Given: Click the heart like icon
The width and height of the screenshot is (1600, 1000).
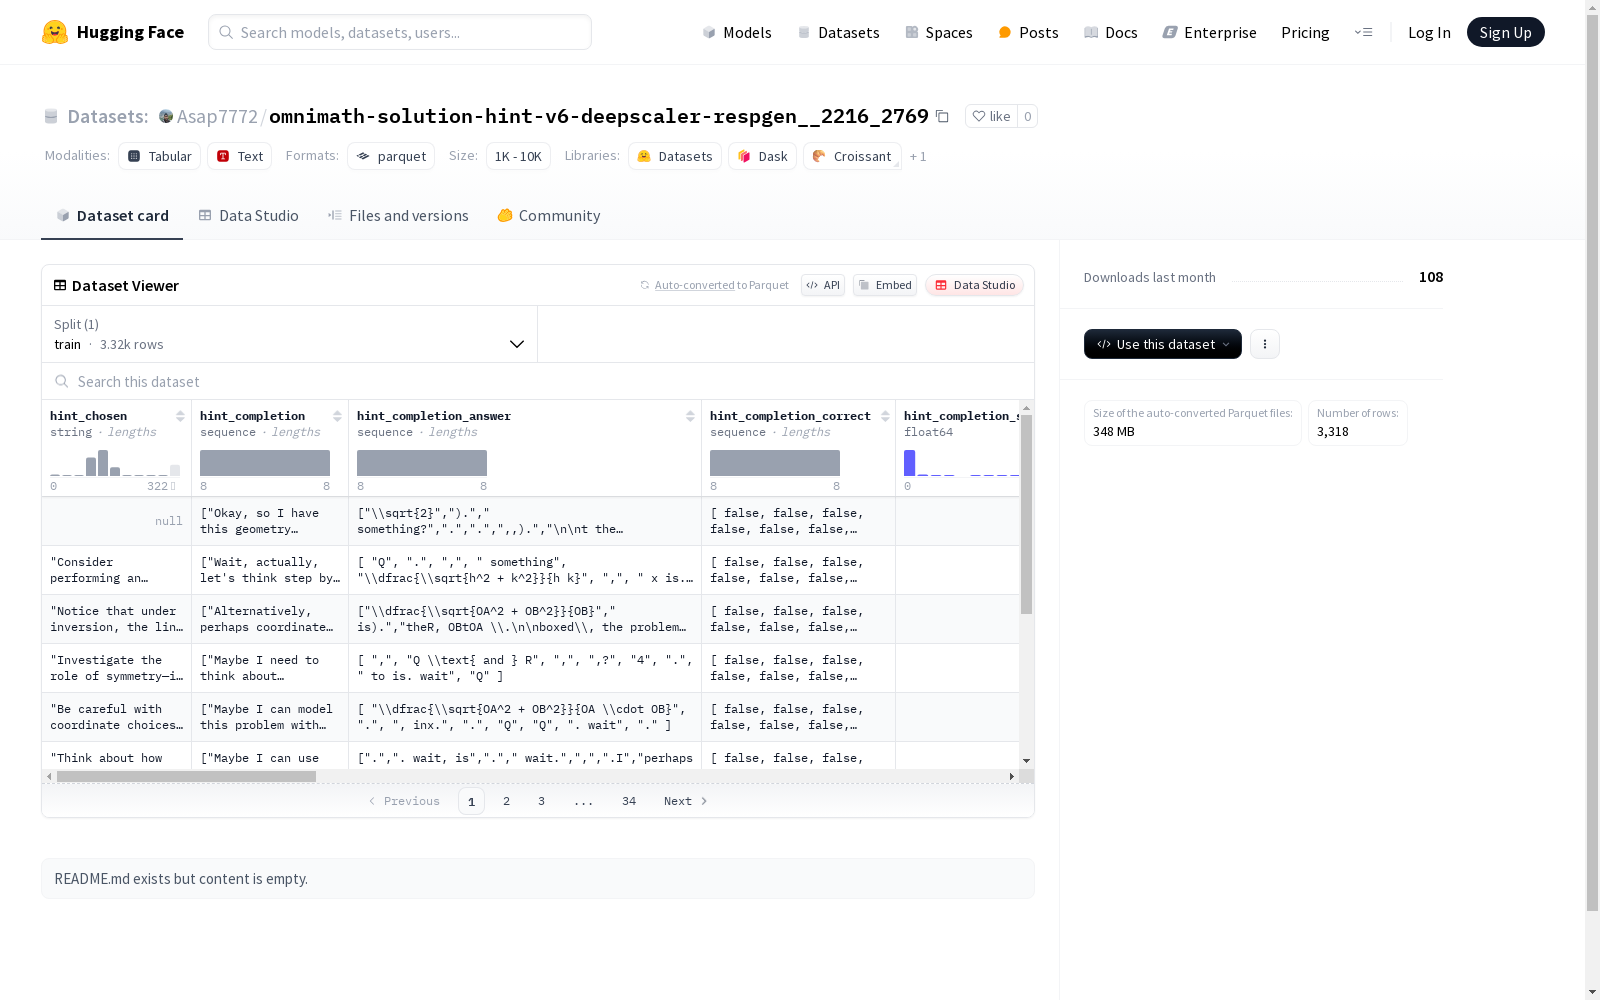Looking at the screenshot, I should (979, 116).
